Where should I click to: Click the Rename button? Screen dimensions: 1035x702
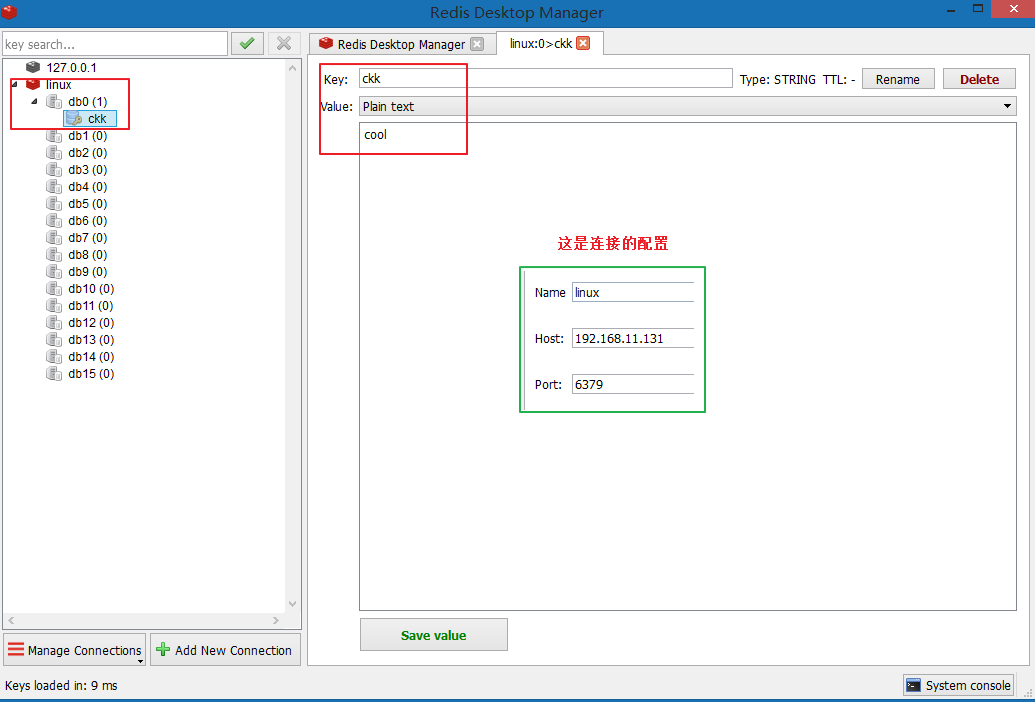898,79
